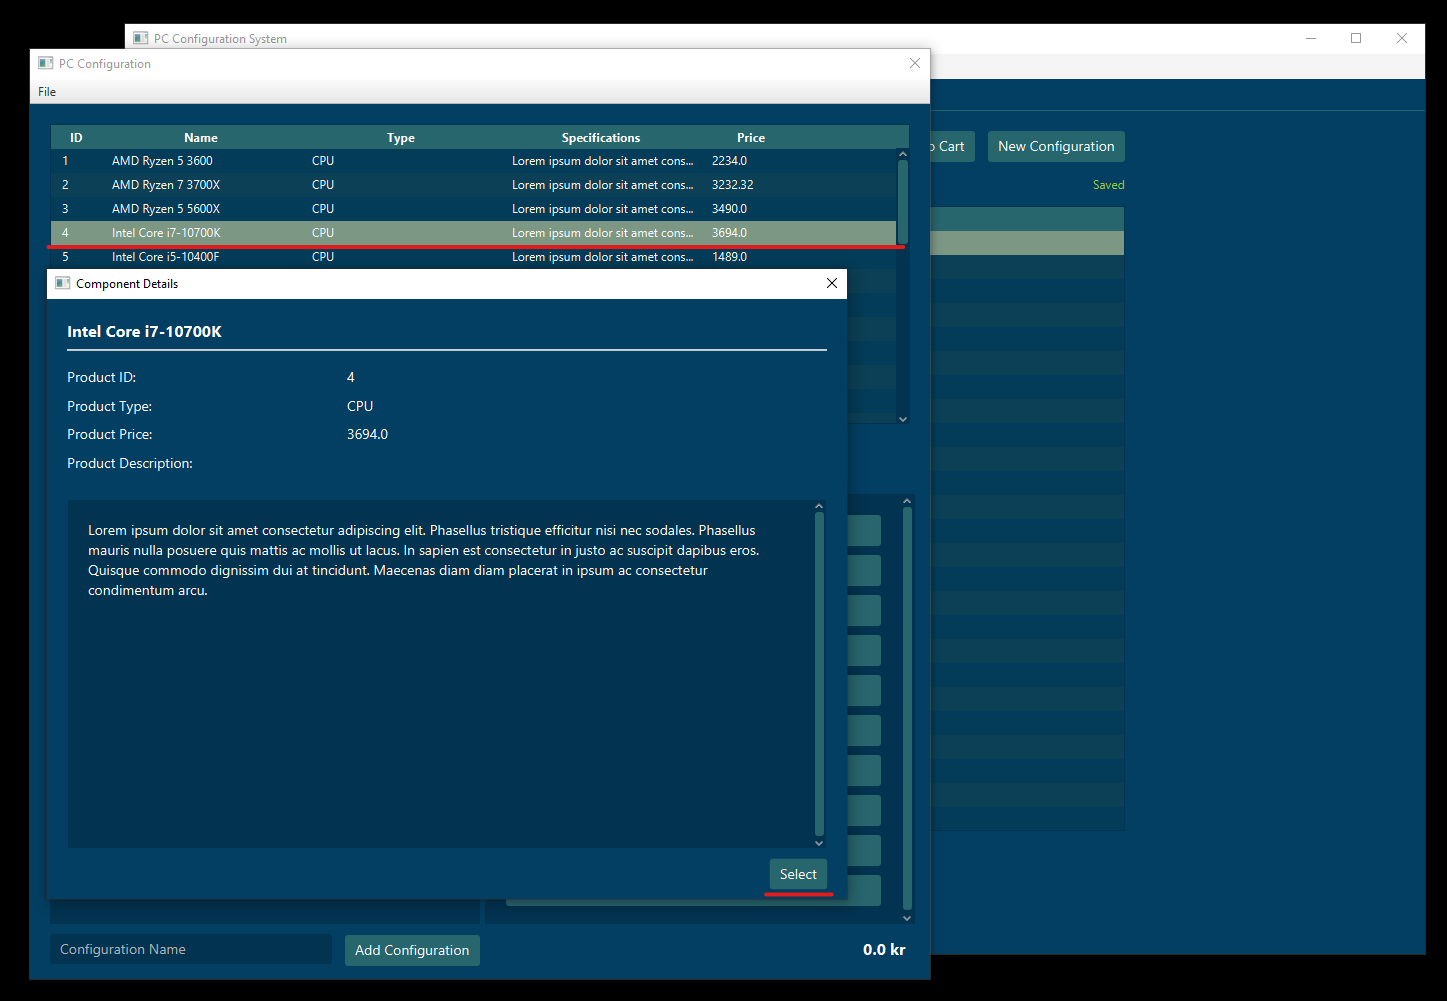Open the File menu in PC Configuration
Viewport: 1447px width, 1001px height.
47,92
